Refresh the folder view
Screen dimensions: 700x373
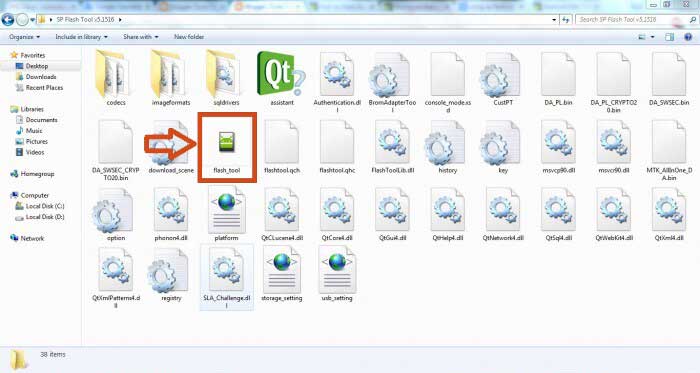pos(566,20)
